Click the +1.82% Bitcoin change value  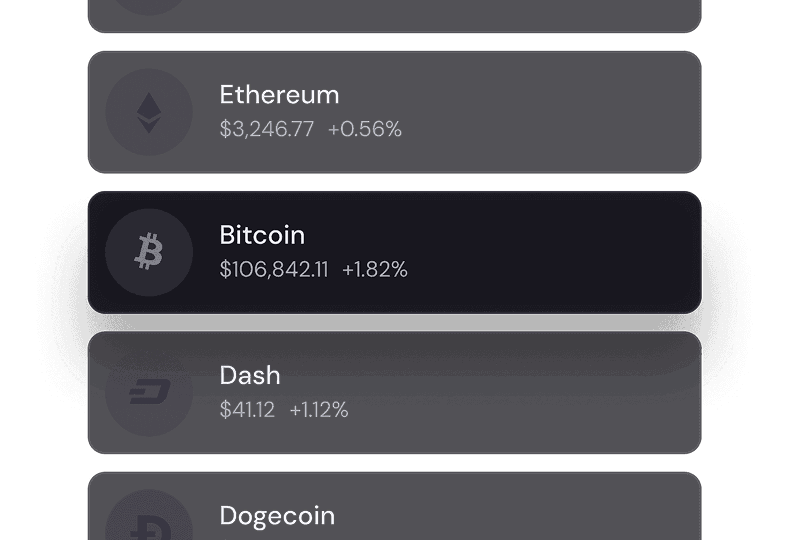click(x=375, y=269)
